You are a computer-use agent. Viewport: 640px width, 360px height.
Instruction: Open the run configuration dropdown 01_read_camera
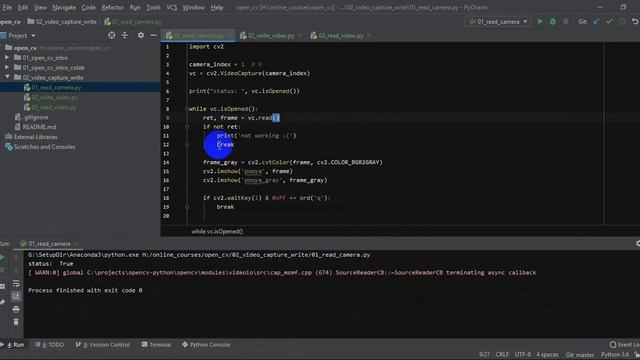coord(498,21)
